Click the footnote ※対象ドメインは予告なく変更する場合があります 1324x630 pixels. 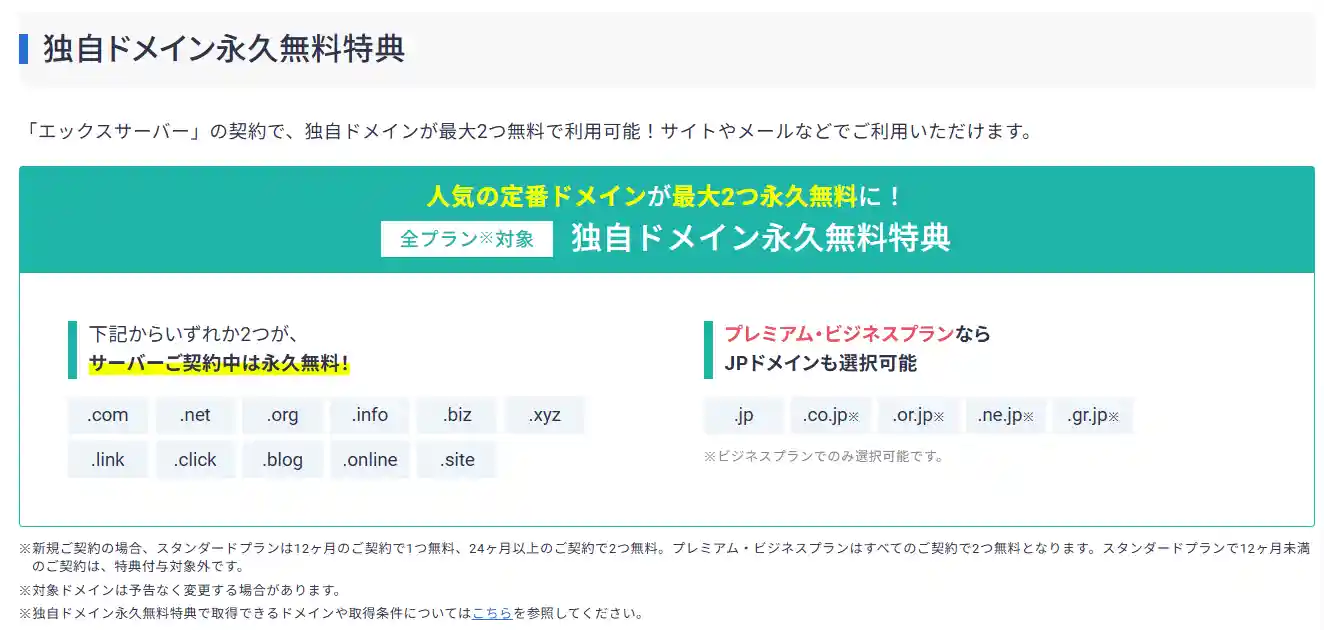click(181, 590)
